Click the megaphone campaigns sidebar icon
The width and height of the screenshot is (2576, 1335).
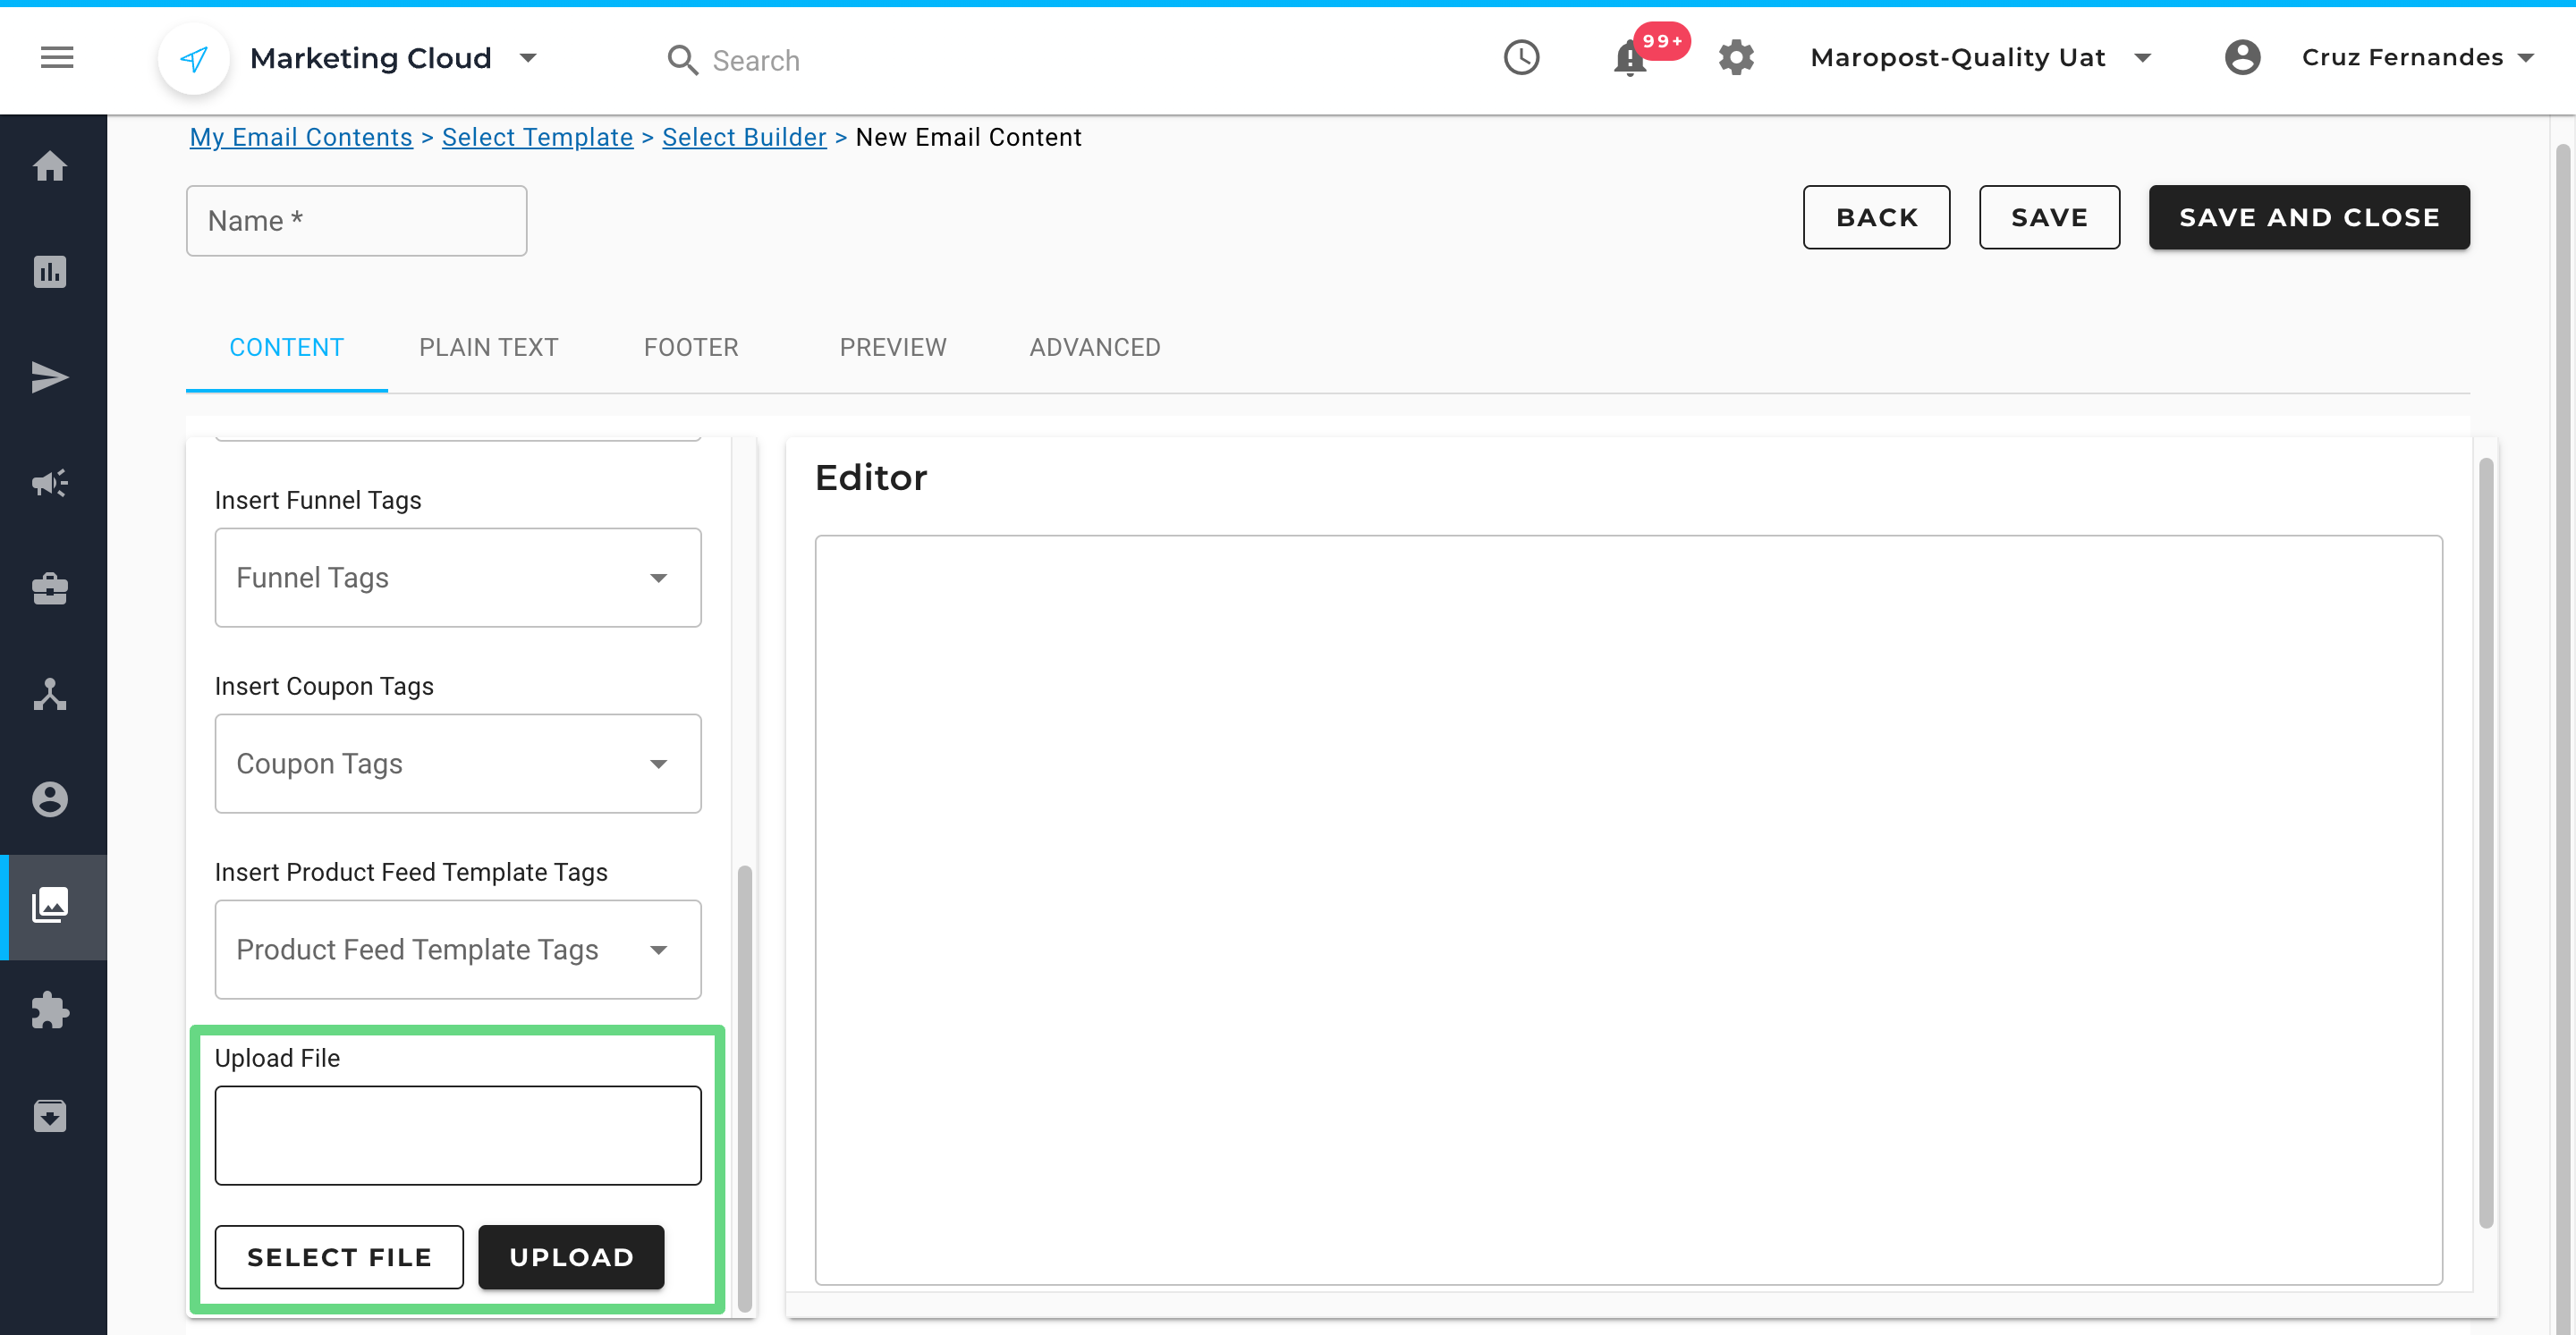[x=50, y=484]
